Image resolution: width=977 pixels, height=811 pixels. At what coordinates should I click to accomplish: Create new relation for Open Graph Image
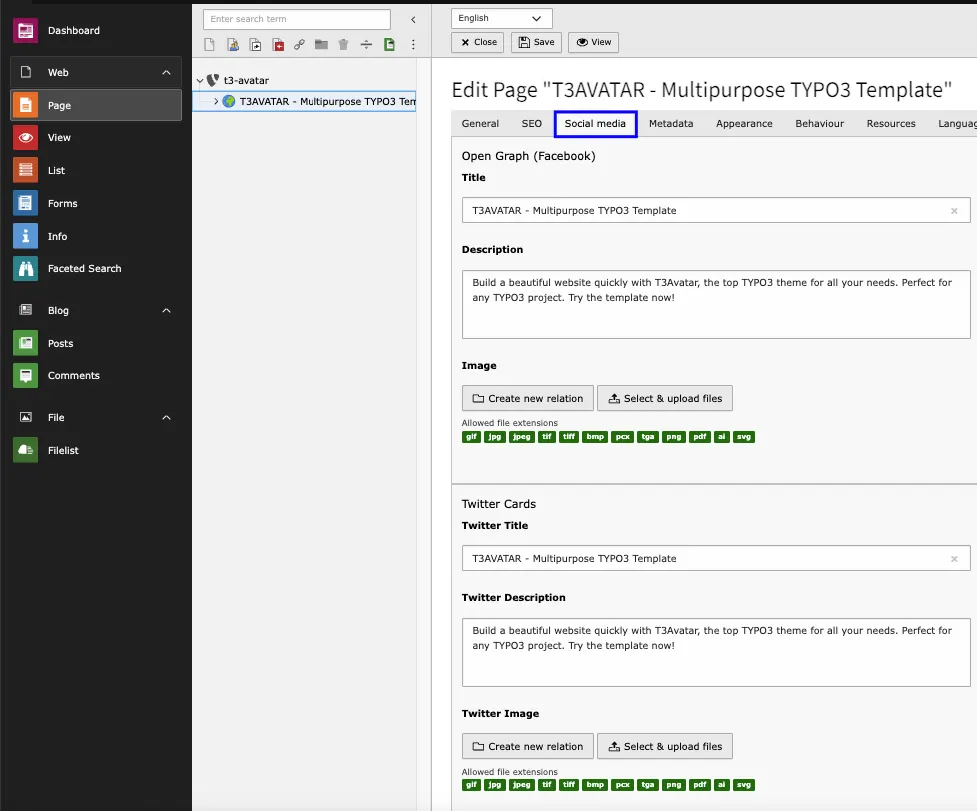528,398
